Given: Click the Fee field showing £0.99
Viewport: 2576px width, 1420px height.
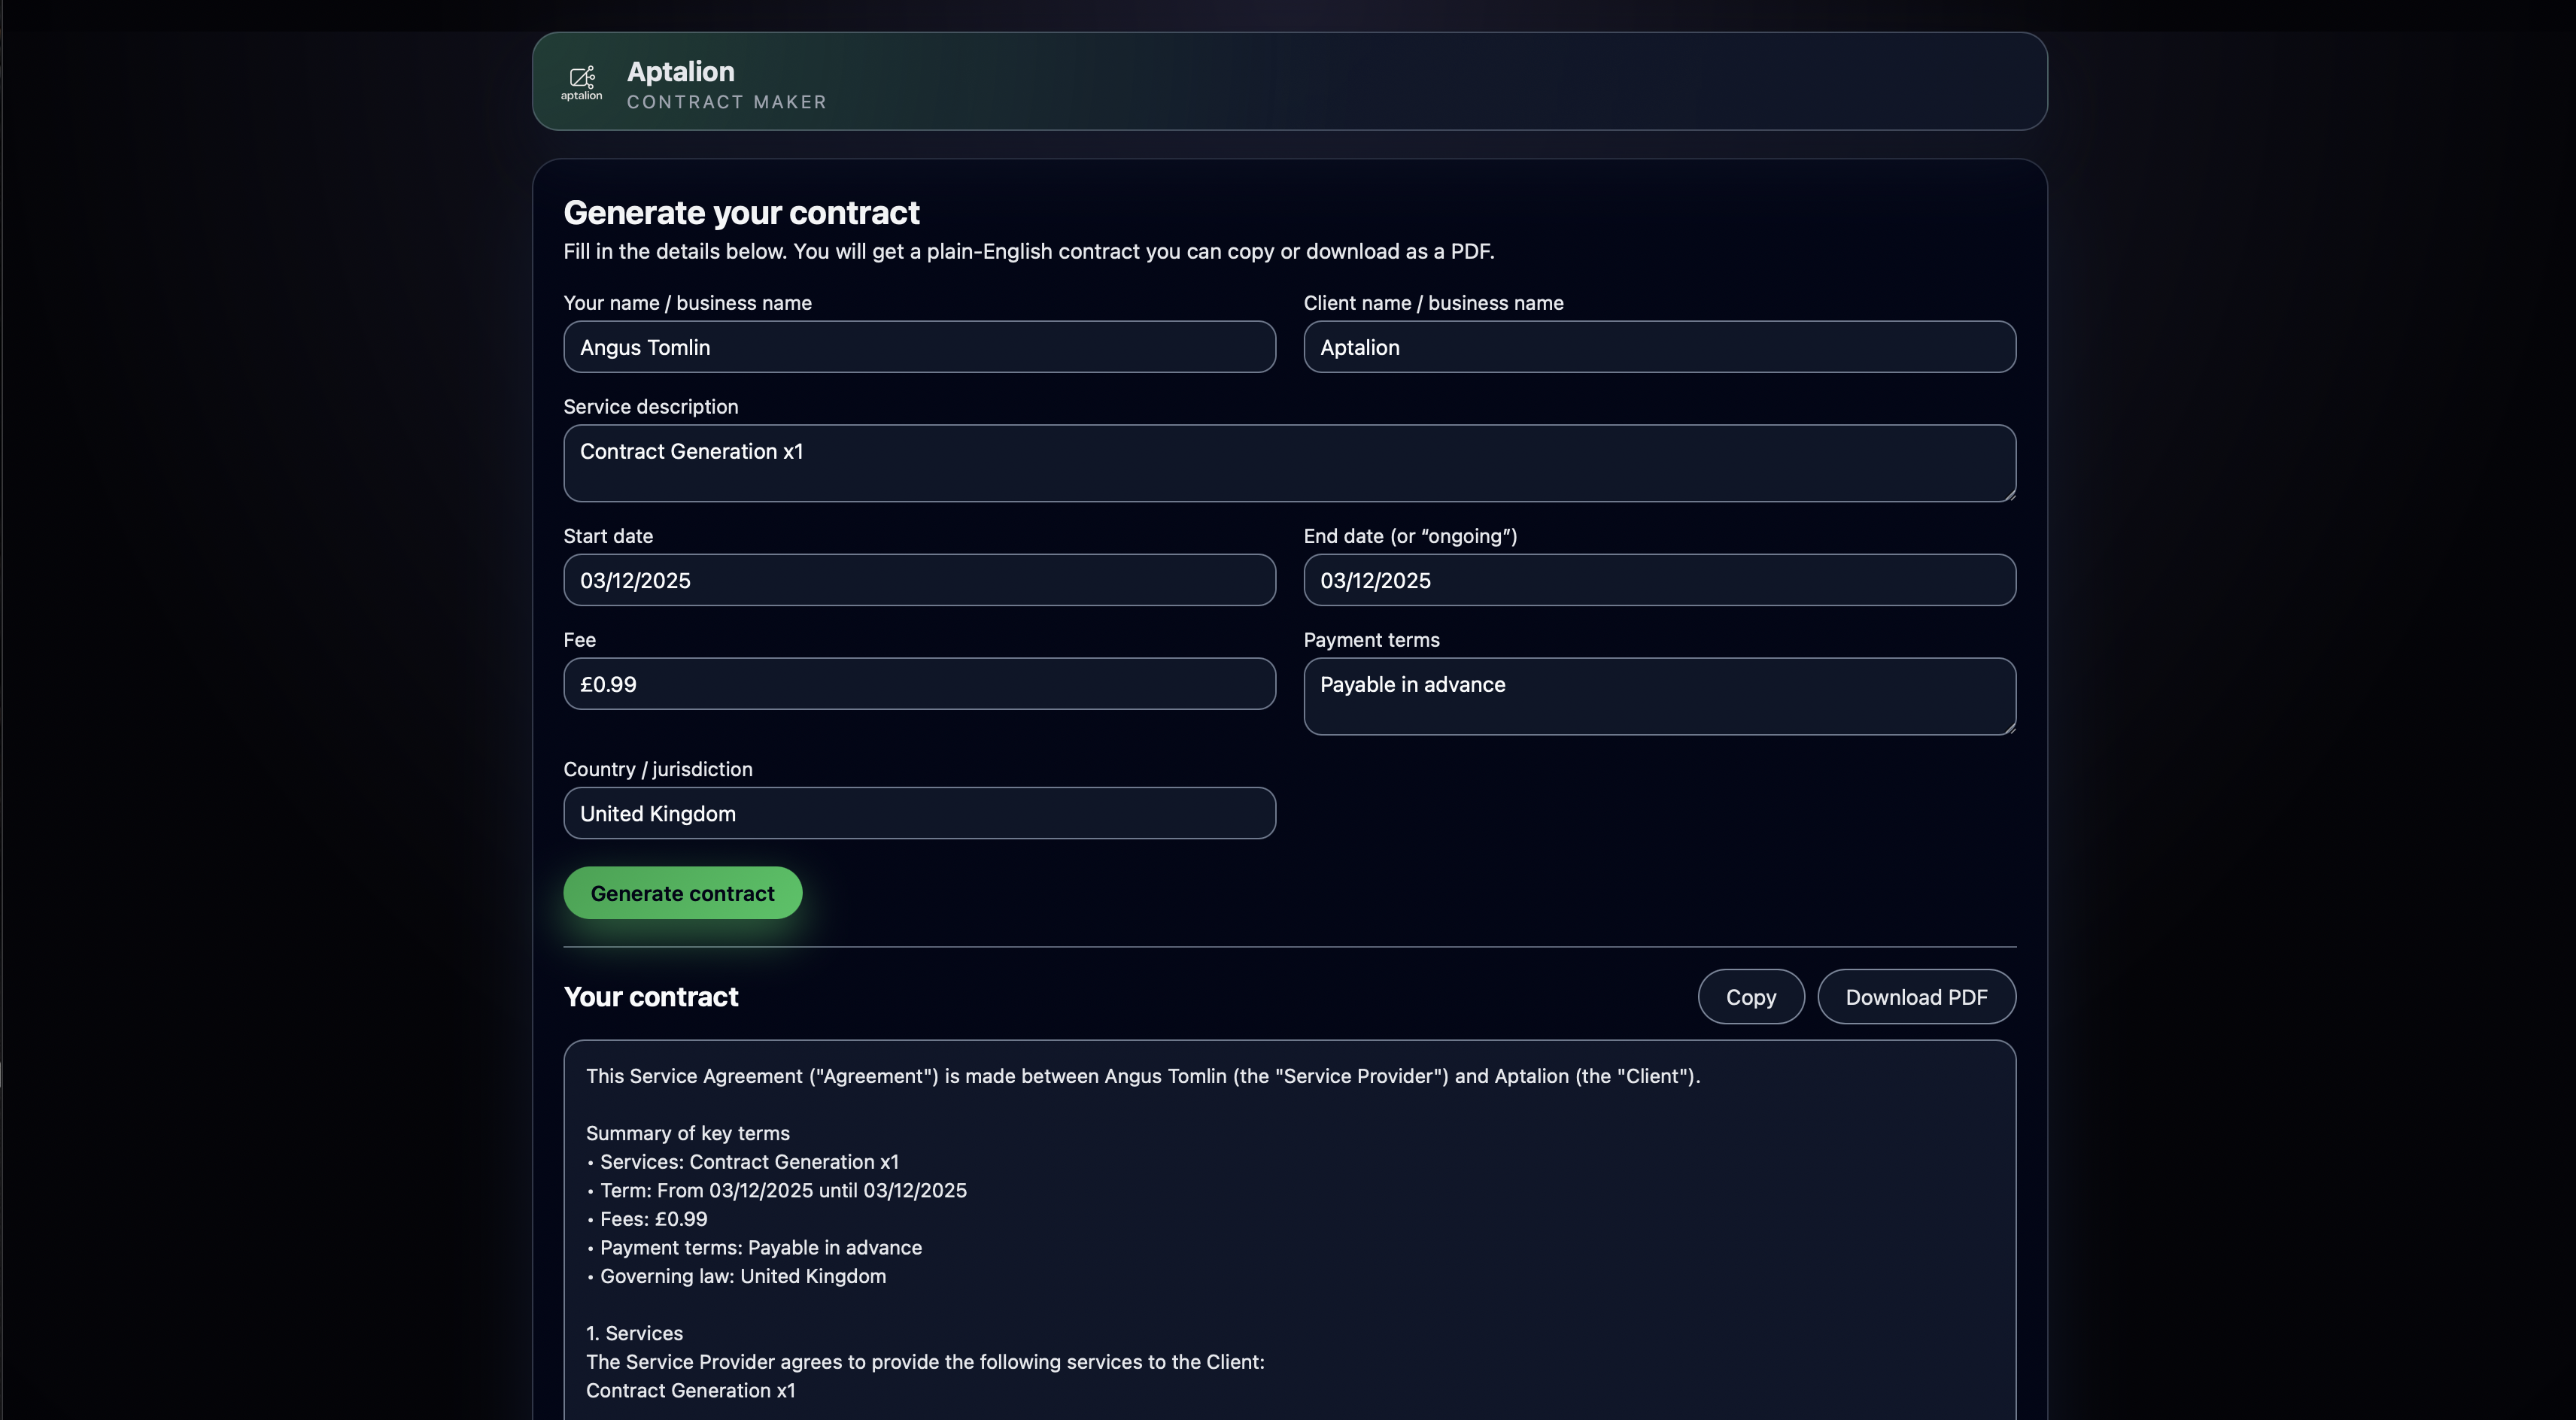Looking at the screenshot, I should [918, 683].
